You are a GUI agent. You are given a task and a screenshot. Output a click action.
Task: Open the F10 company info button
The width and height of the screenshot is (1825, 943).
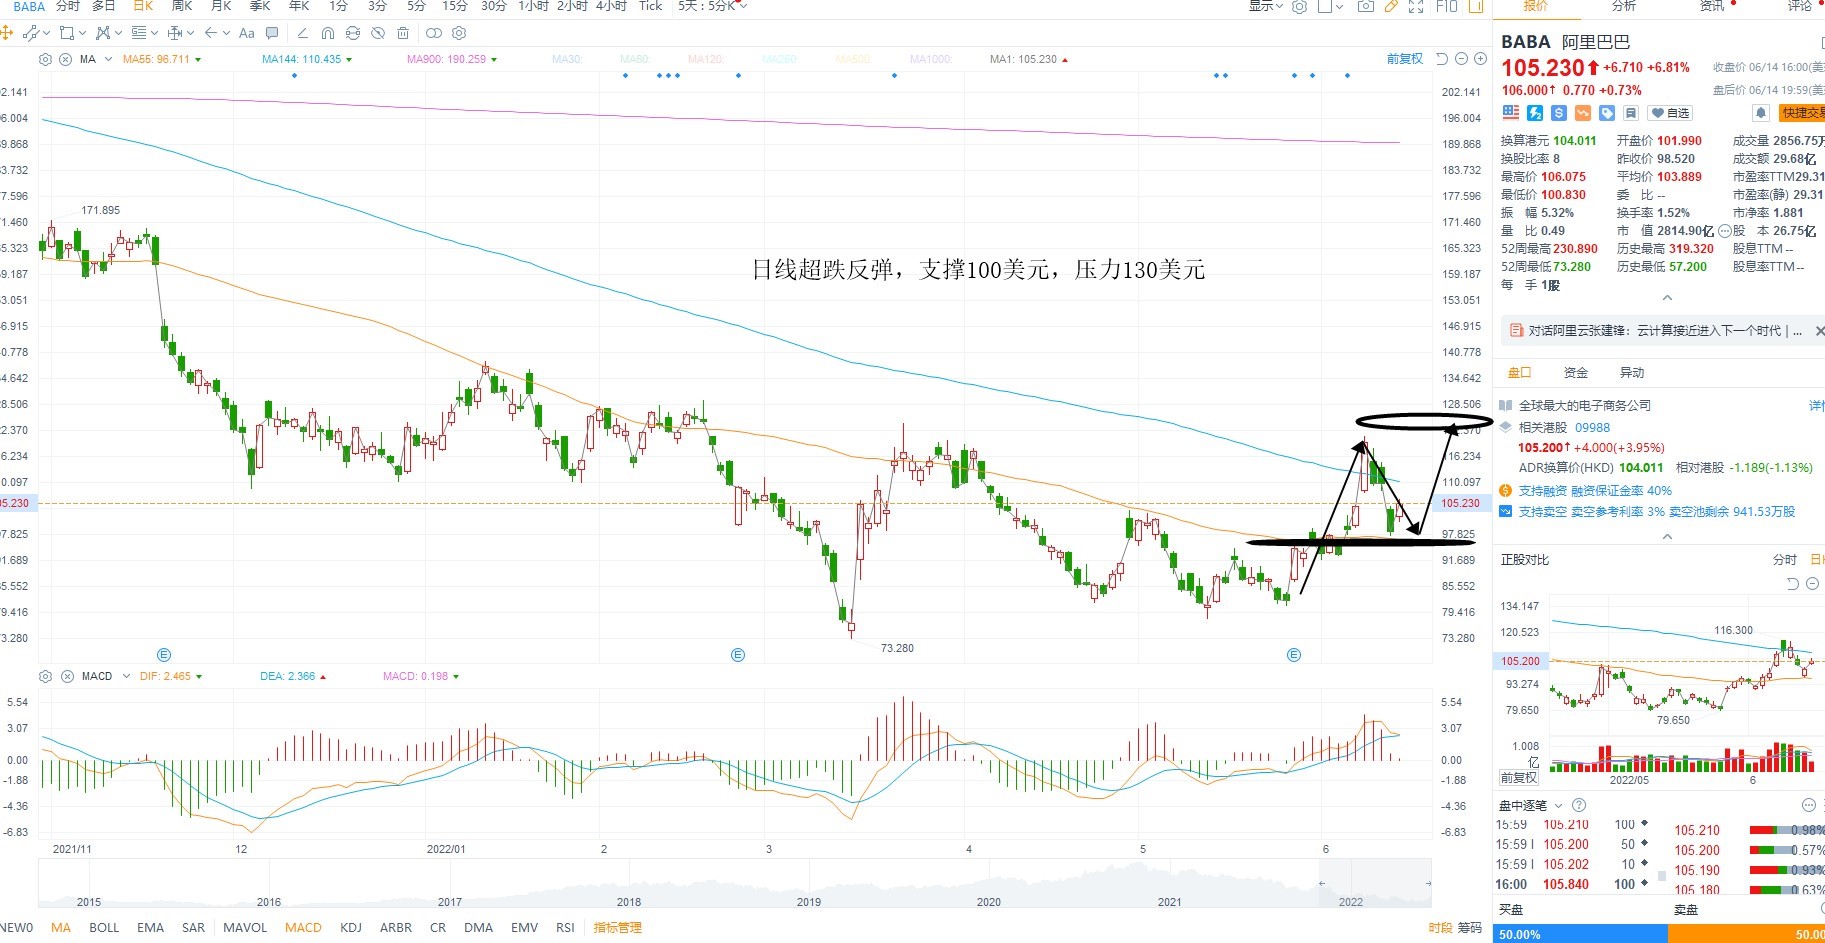pos(1446,6)
